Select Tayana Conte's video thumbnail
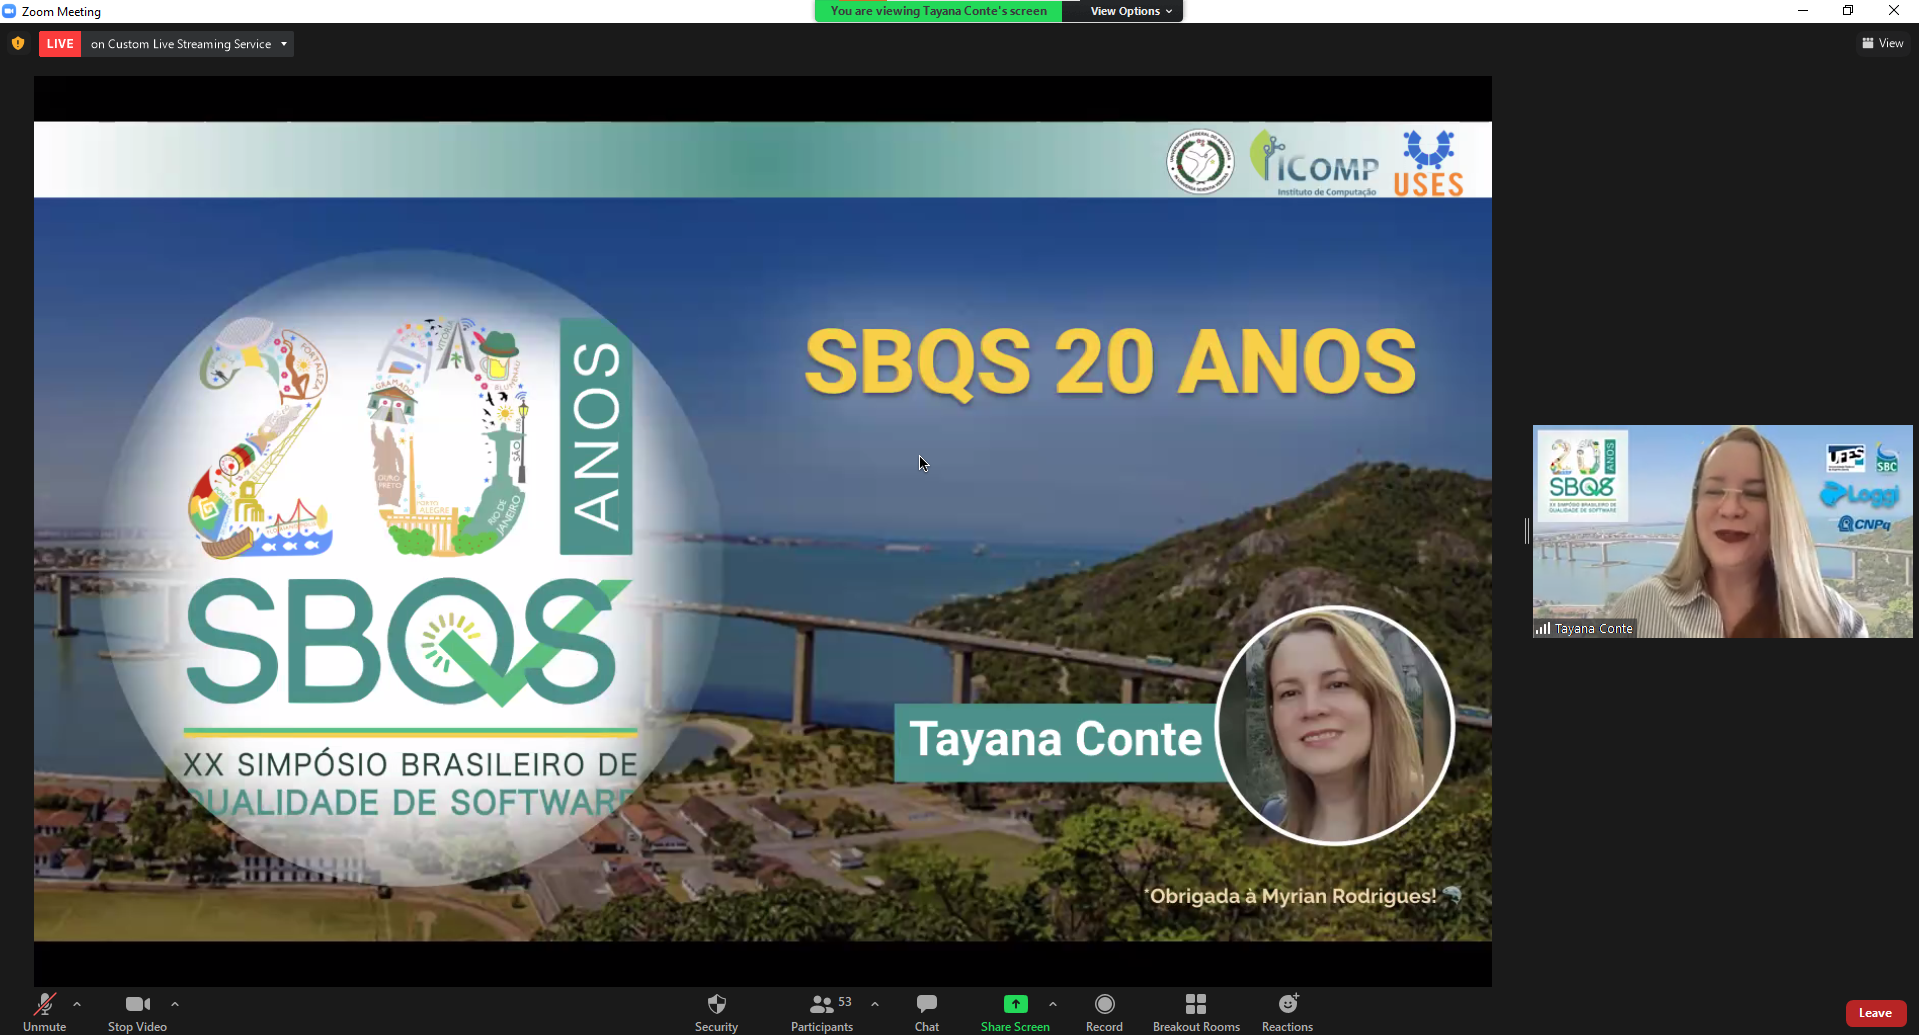Screen dimensions: 1919x1035 pyautogui.click(x=1722, y=531)
